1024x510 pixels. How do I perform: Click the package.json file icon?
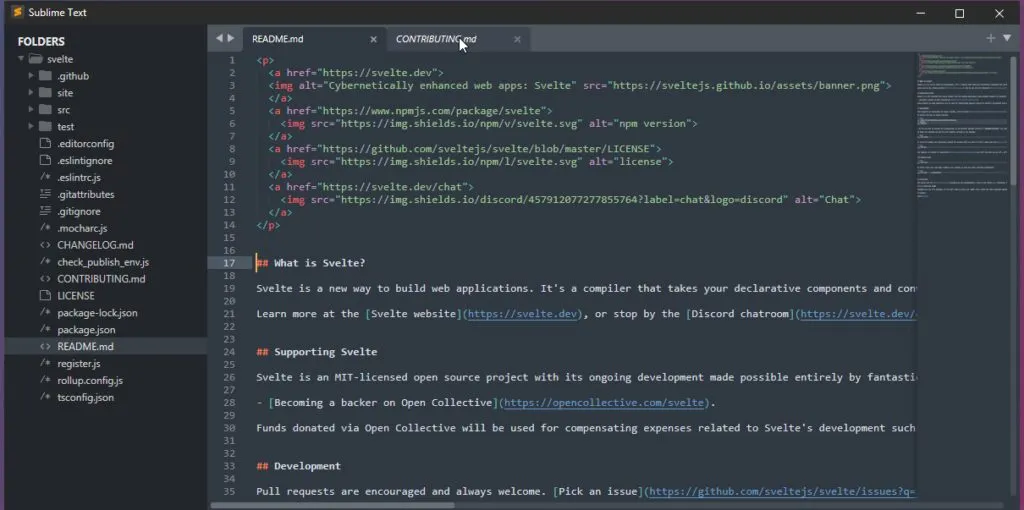[45, 330]
